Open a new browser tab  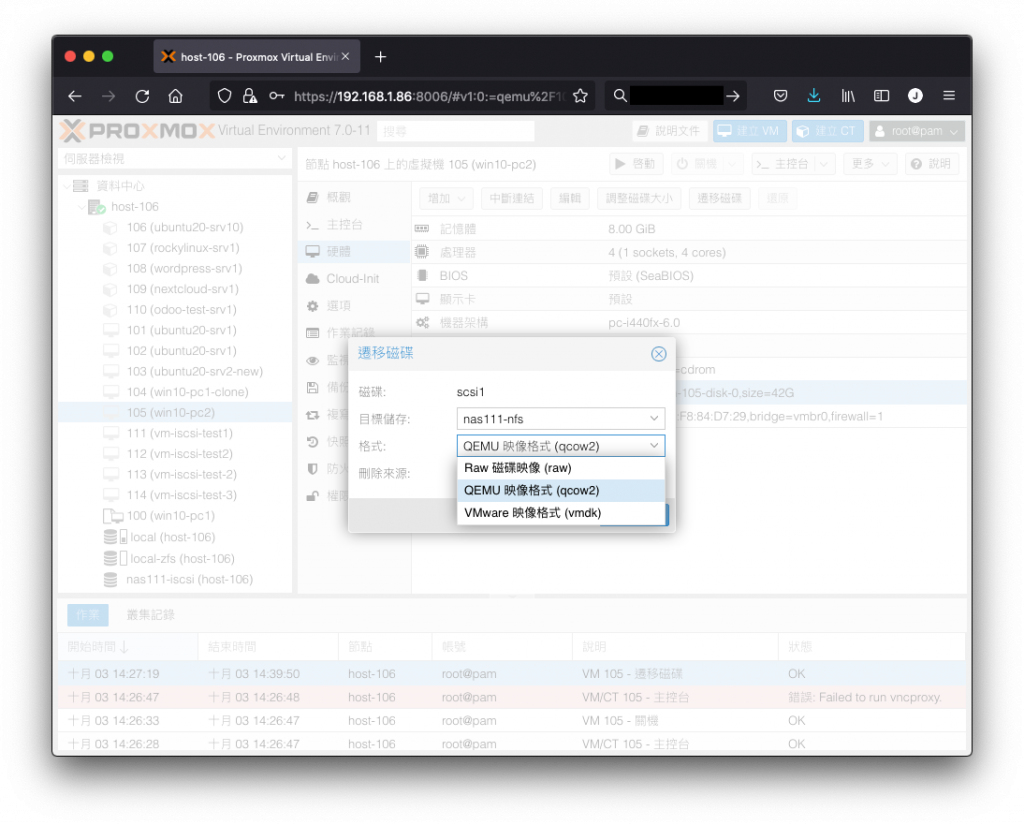380,57
